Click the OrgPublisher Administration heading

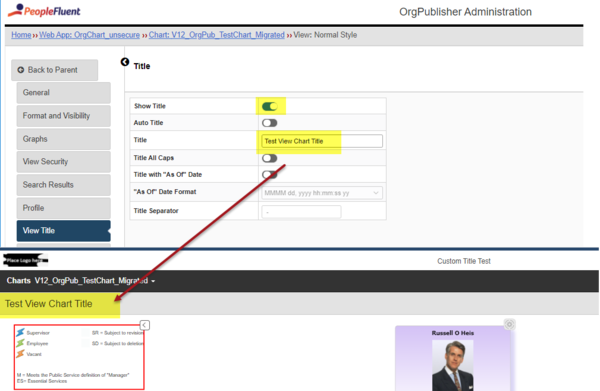(x=465, y=12)
